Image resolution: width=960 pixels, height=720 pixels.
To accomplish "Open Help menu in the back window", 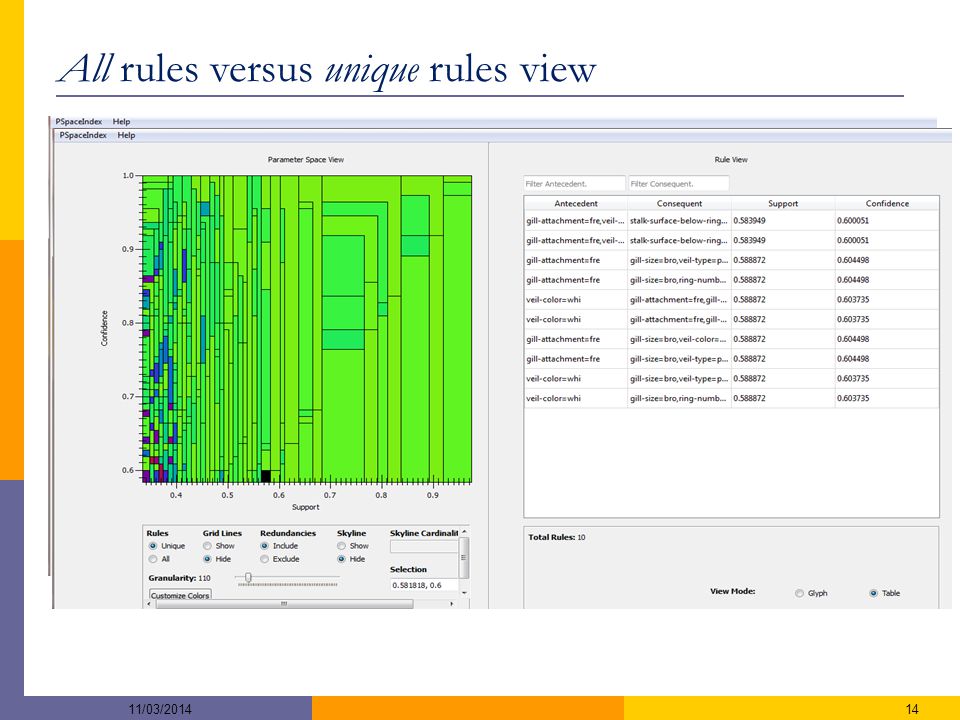I will pyautogui.click(x=121, y=121).
